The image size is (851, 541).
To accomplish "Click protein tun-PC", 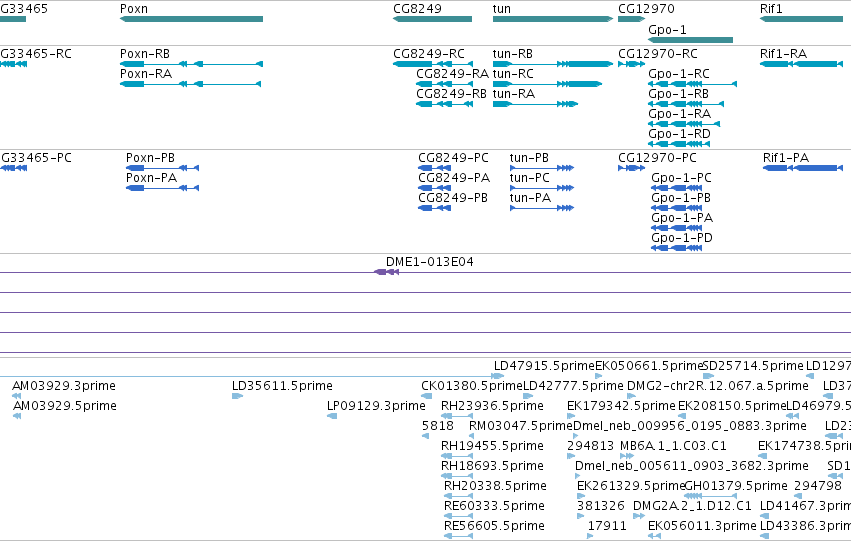I will point(542,188).
